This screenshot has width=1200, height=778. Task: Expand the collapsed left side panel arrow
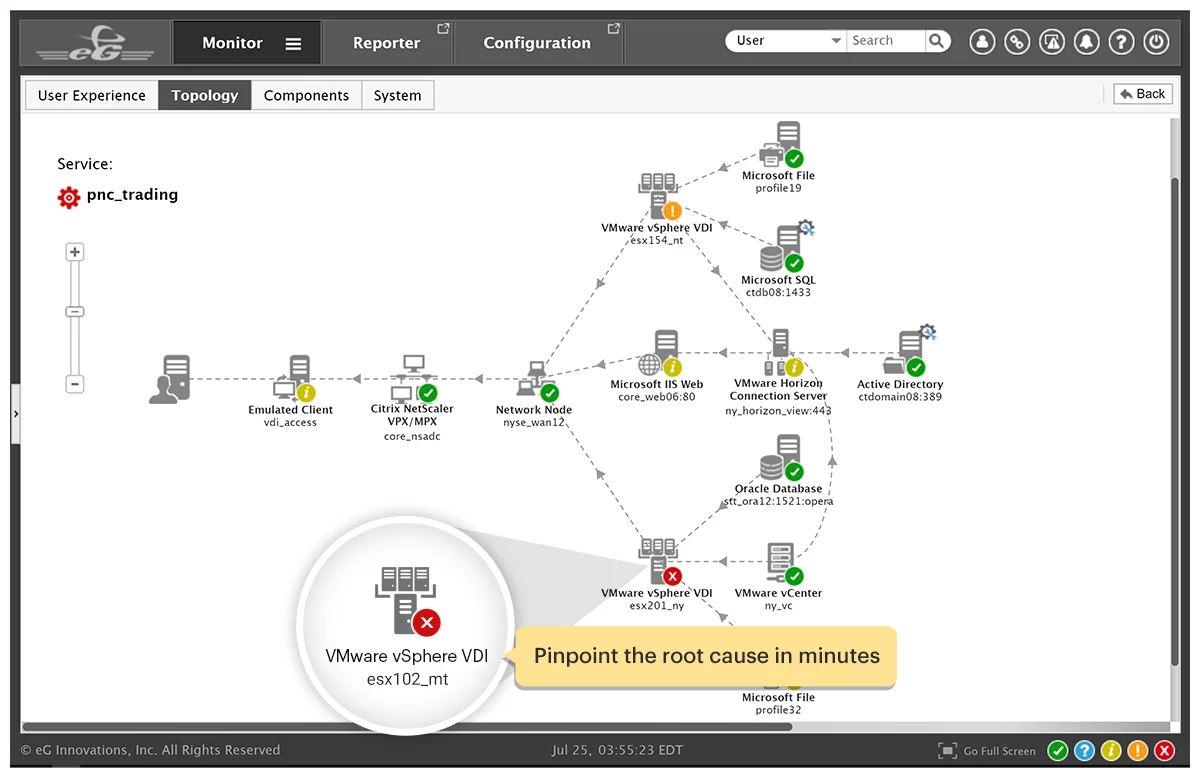tap(15, 412)
